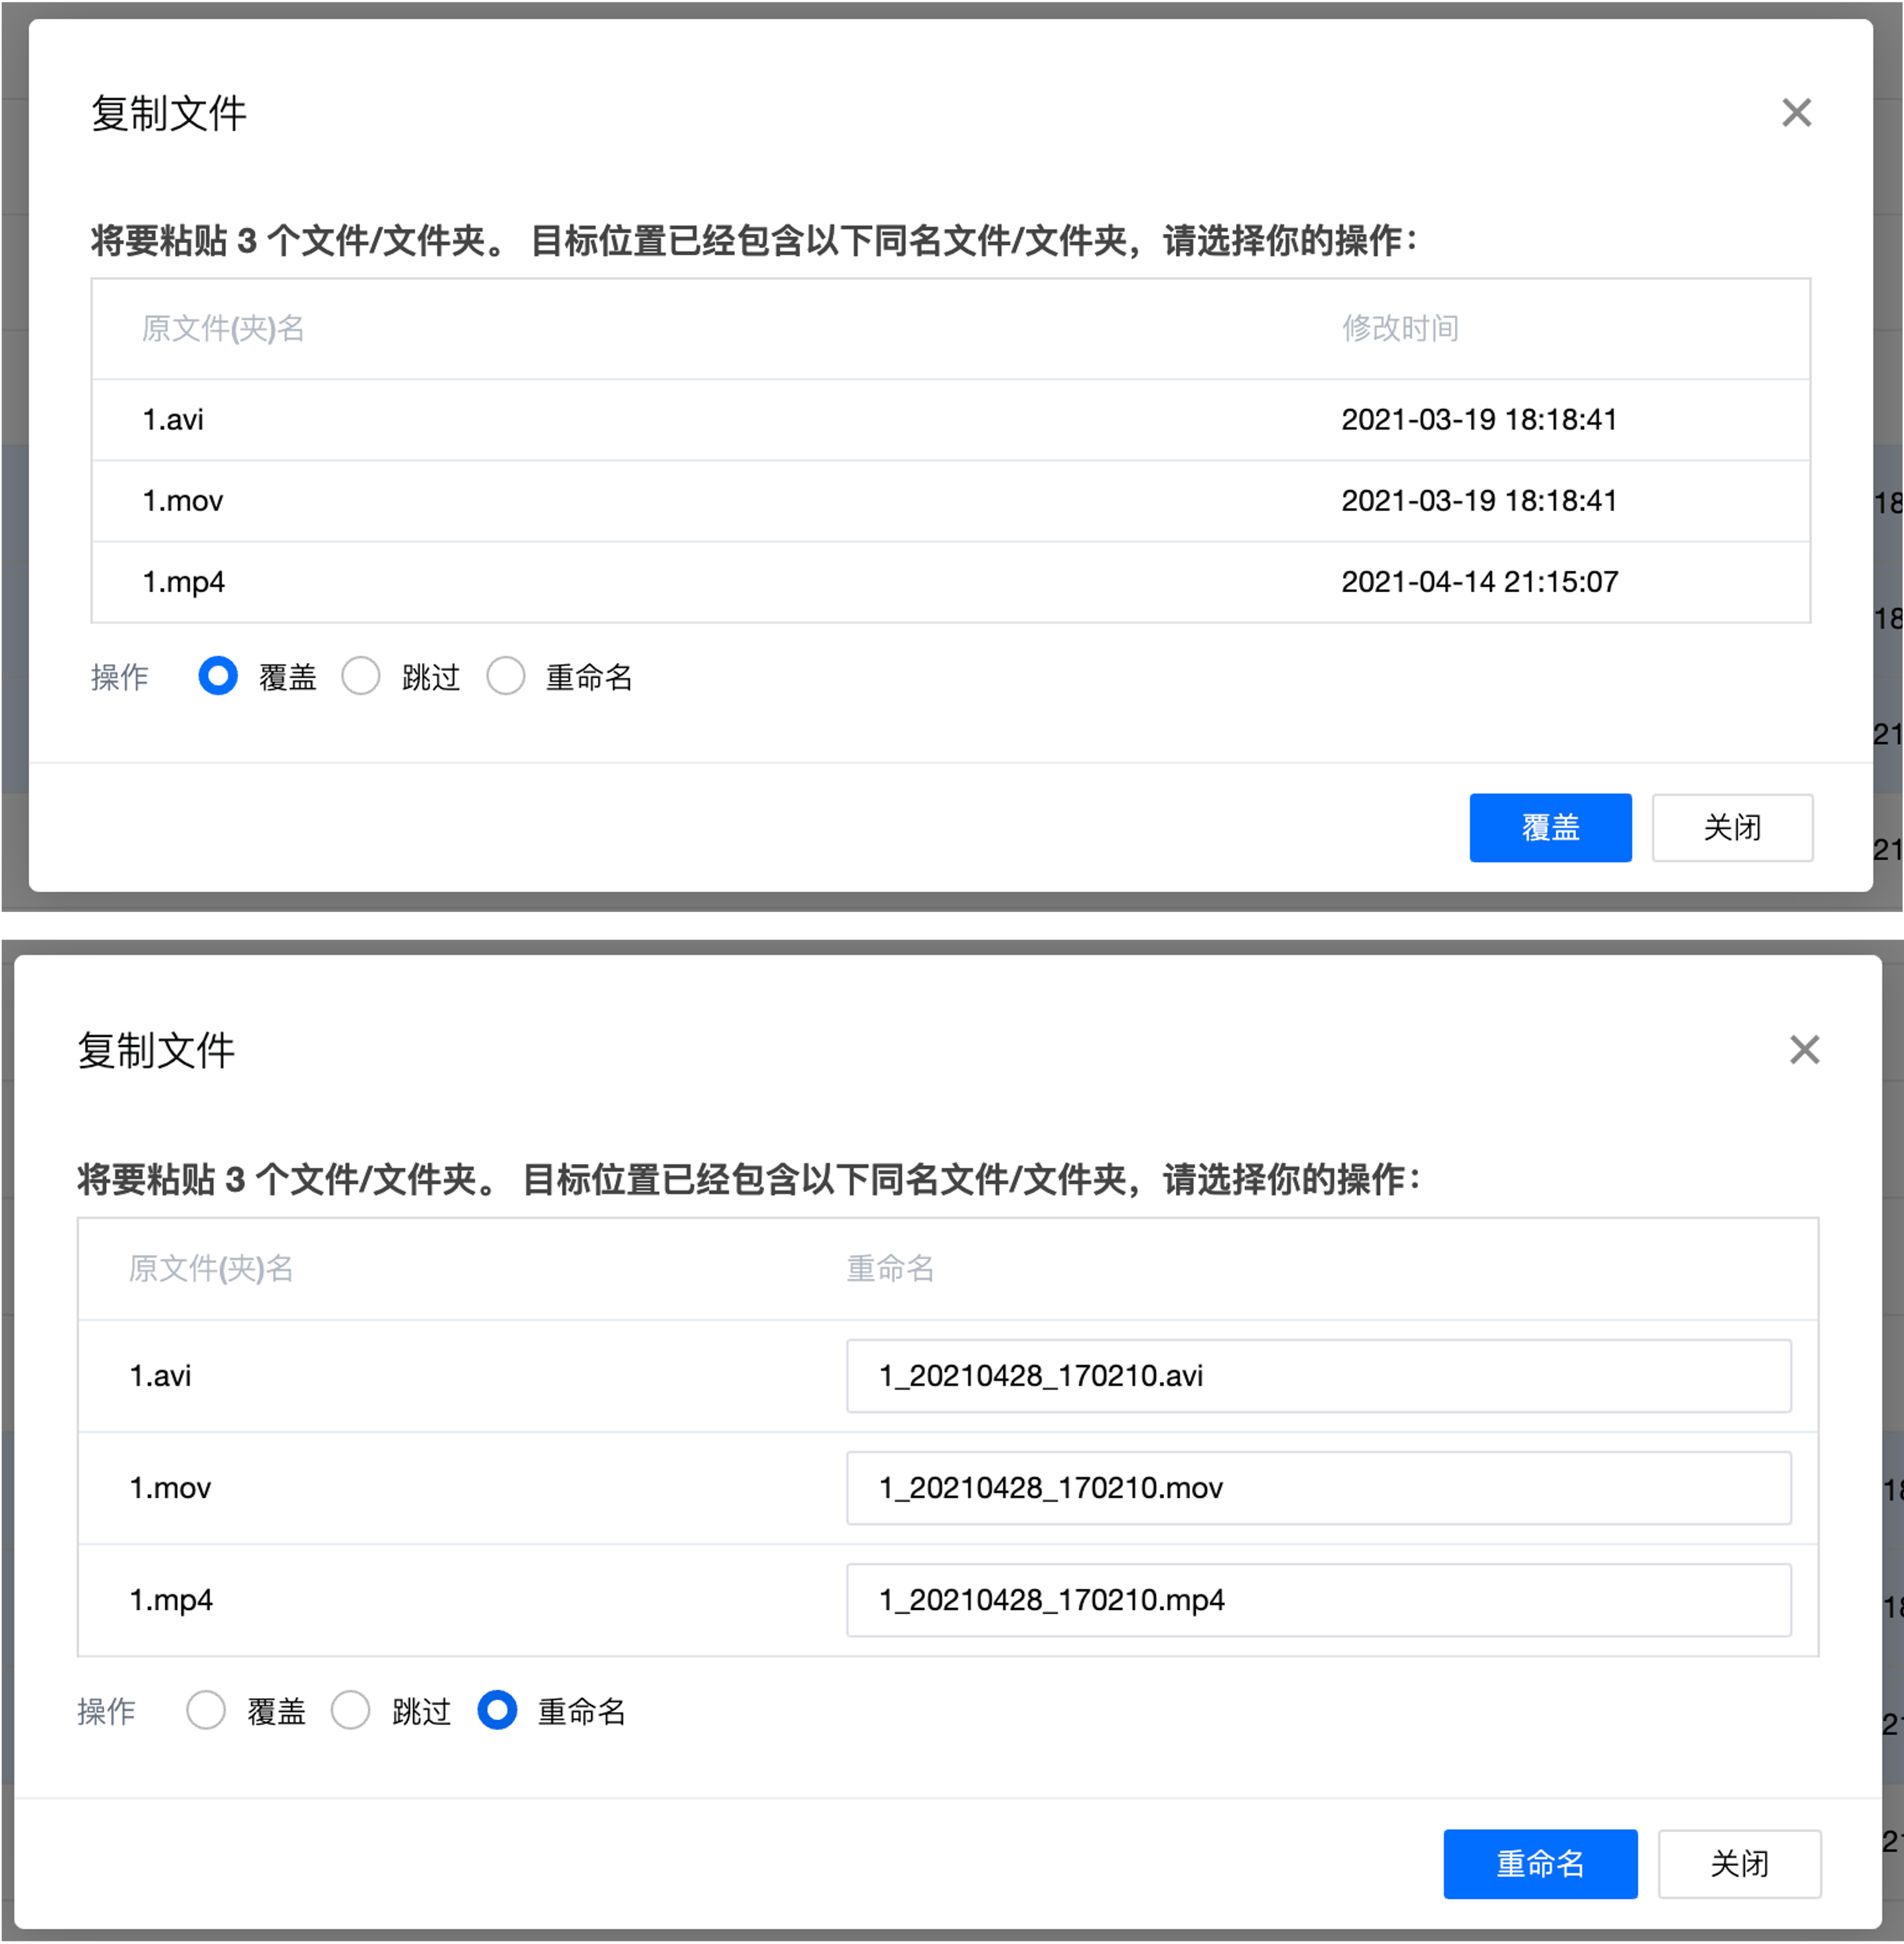Click 关闭 button in bottom dialog
The height and width of the screenshot is (1944, 1904).
[1739, 1864]
